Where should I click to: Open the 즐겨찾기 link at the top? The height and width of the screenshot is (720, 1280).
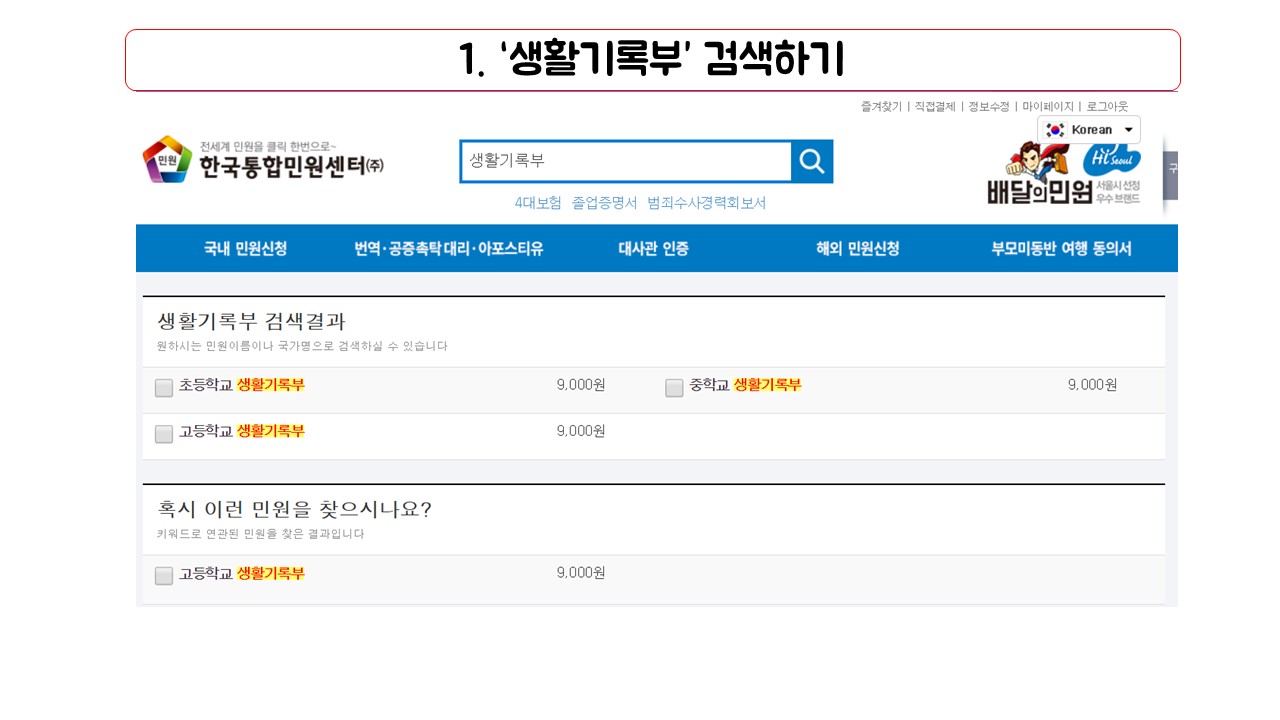click(x=881, y=106)
